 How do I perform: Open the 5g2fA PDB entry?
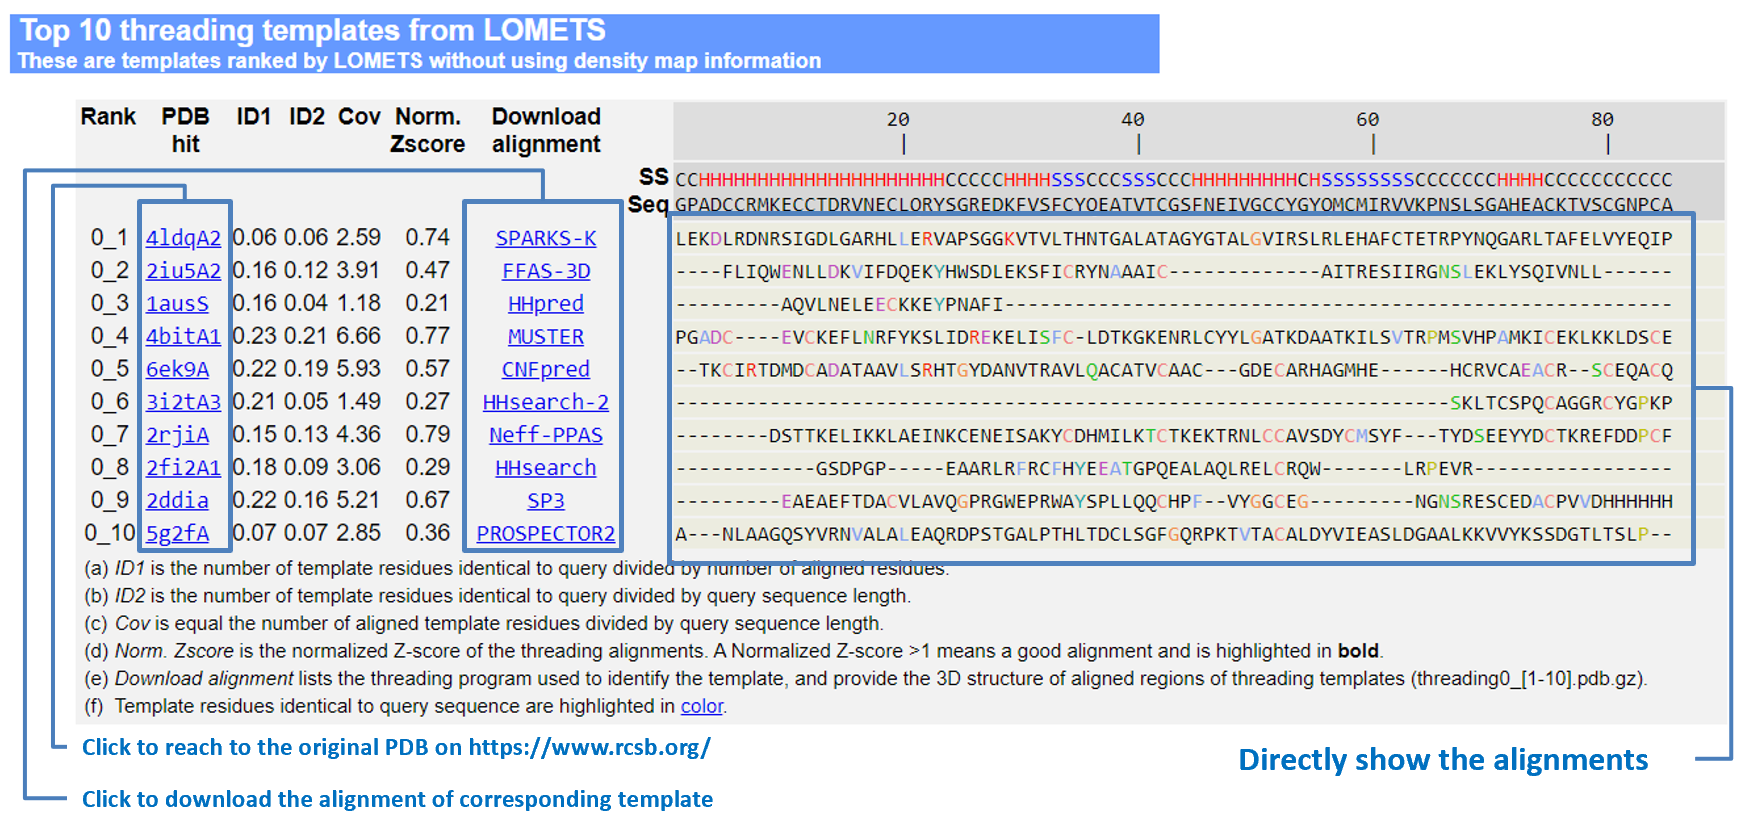point(177,534)
